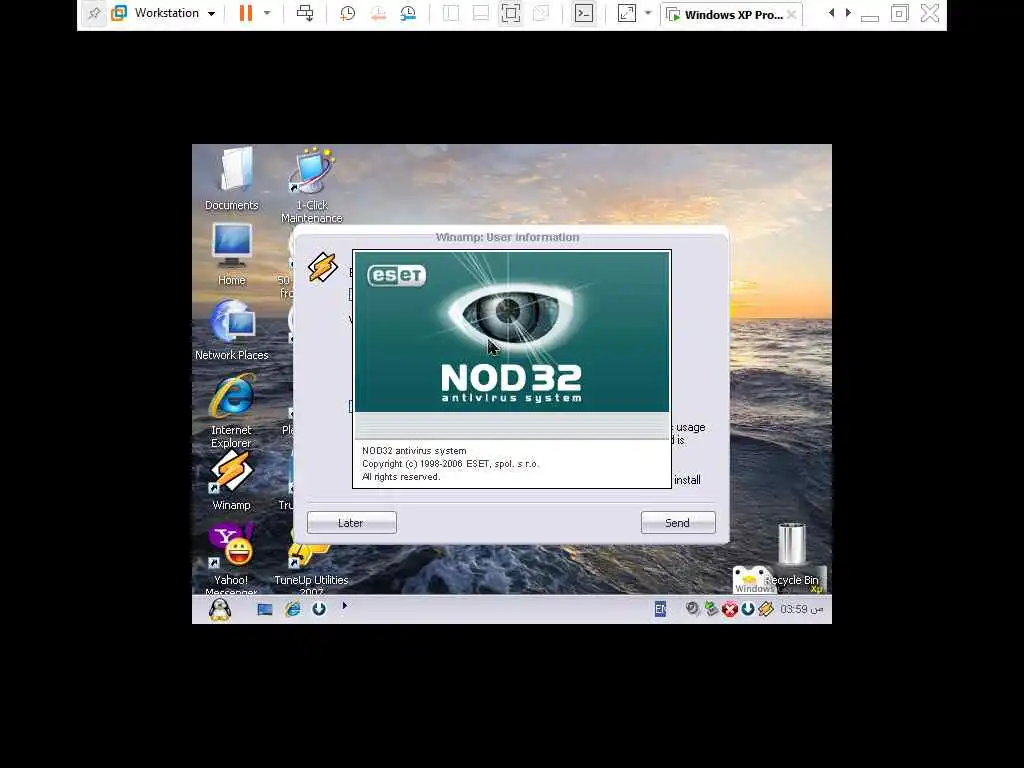Open the Documents desktop icon
The width and height of the screenshot is (1024, 768).
click(x=232, y=179)
